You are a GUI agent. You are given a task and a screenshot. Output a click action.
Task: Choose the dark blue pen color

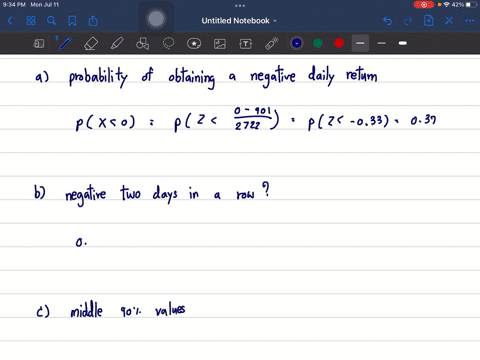pos(296,43)
